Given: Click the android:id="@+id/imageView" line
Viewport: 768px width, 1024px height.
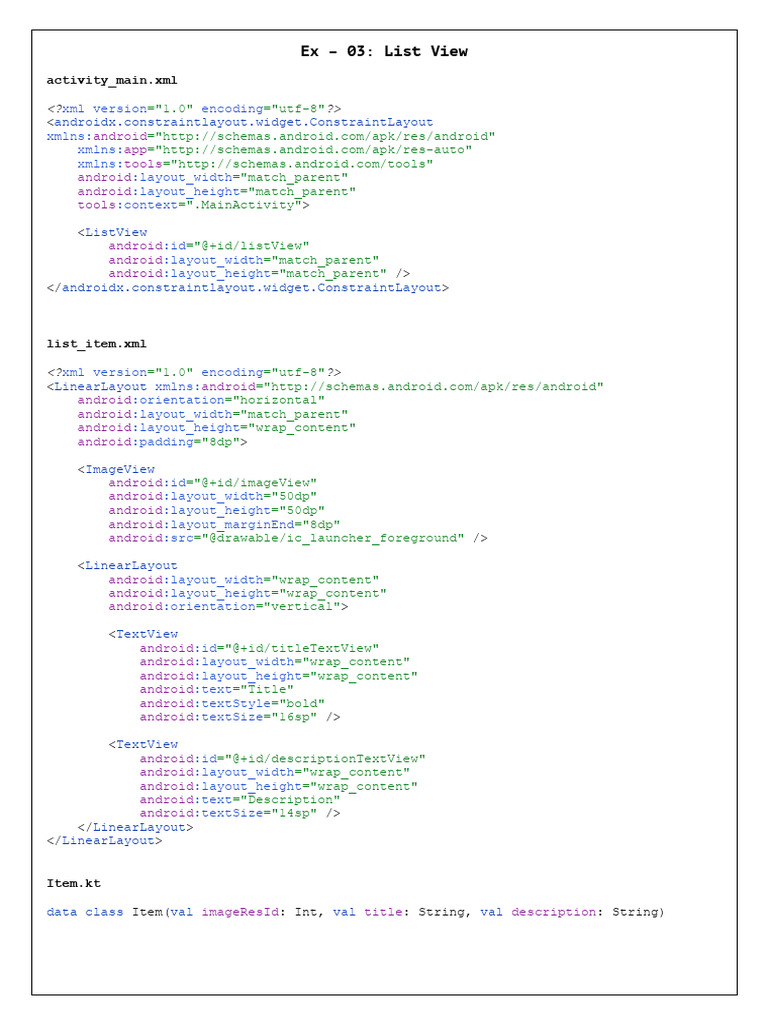Looking at the screenshot, I should pos(213,483).
